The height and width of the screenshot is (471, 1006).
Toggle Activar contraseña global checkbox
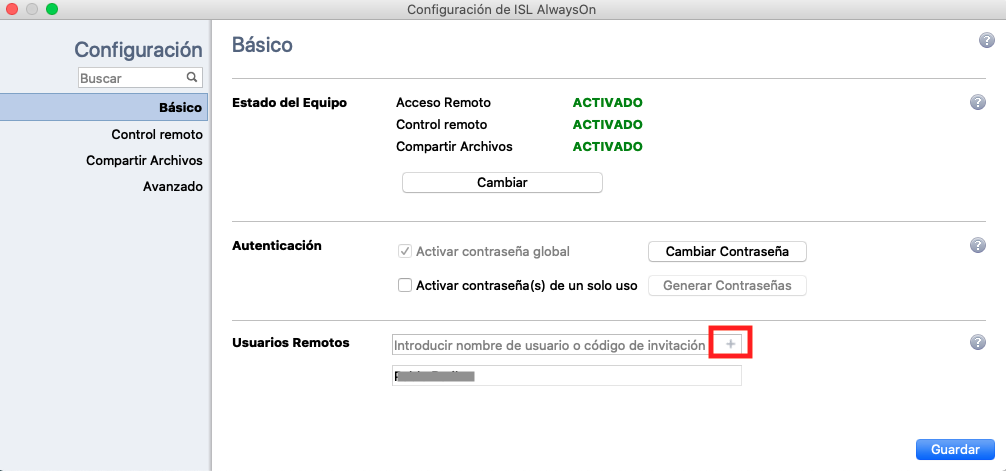pos(405,252)
